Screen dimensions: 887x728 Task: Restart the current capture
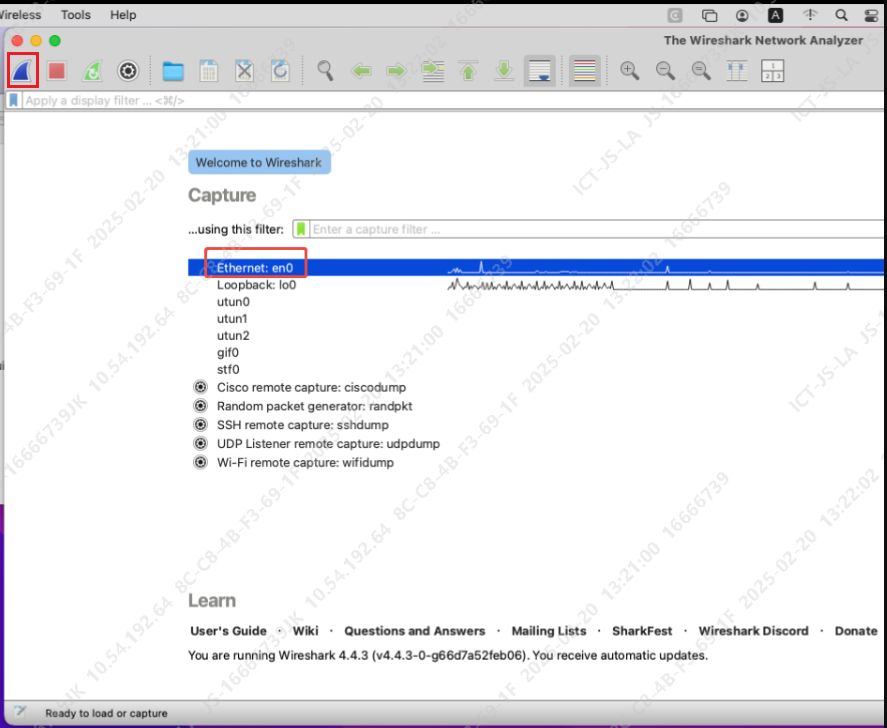[x=92, y=71]
